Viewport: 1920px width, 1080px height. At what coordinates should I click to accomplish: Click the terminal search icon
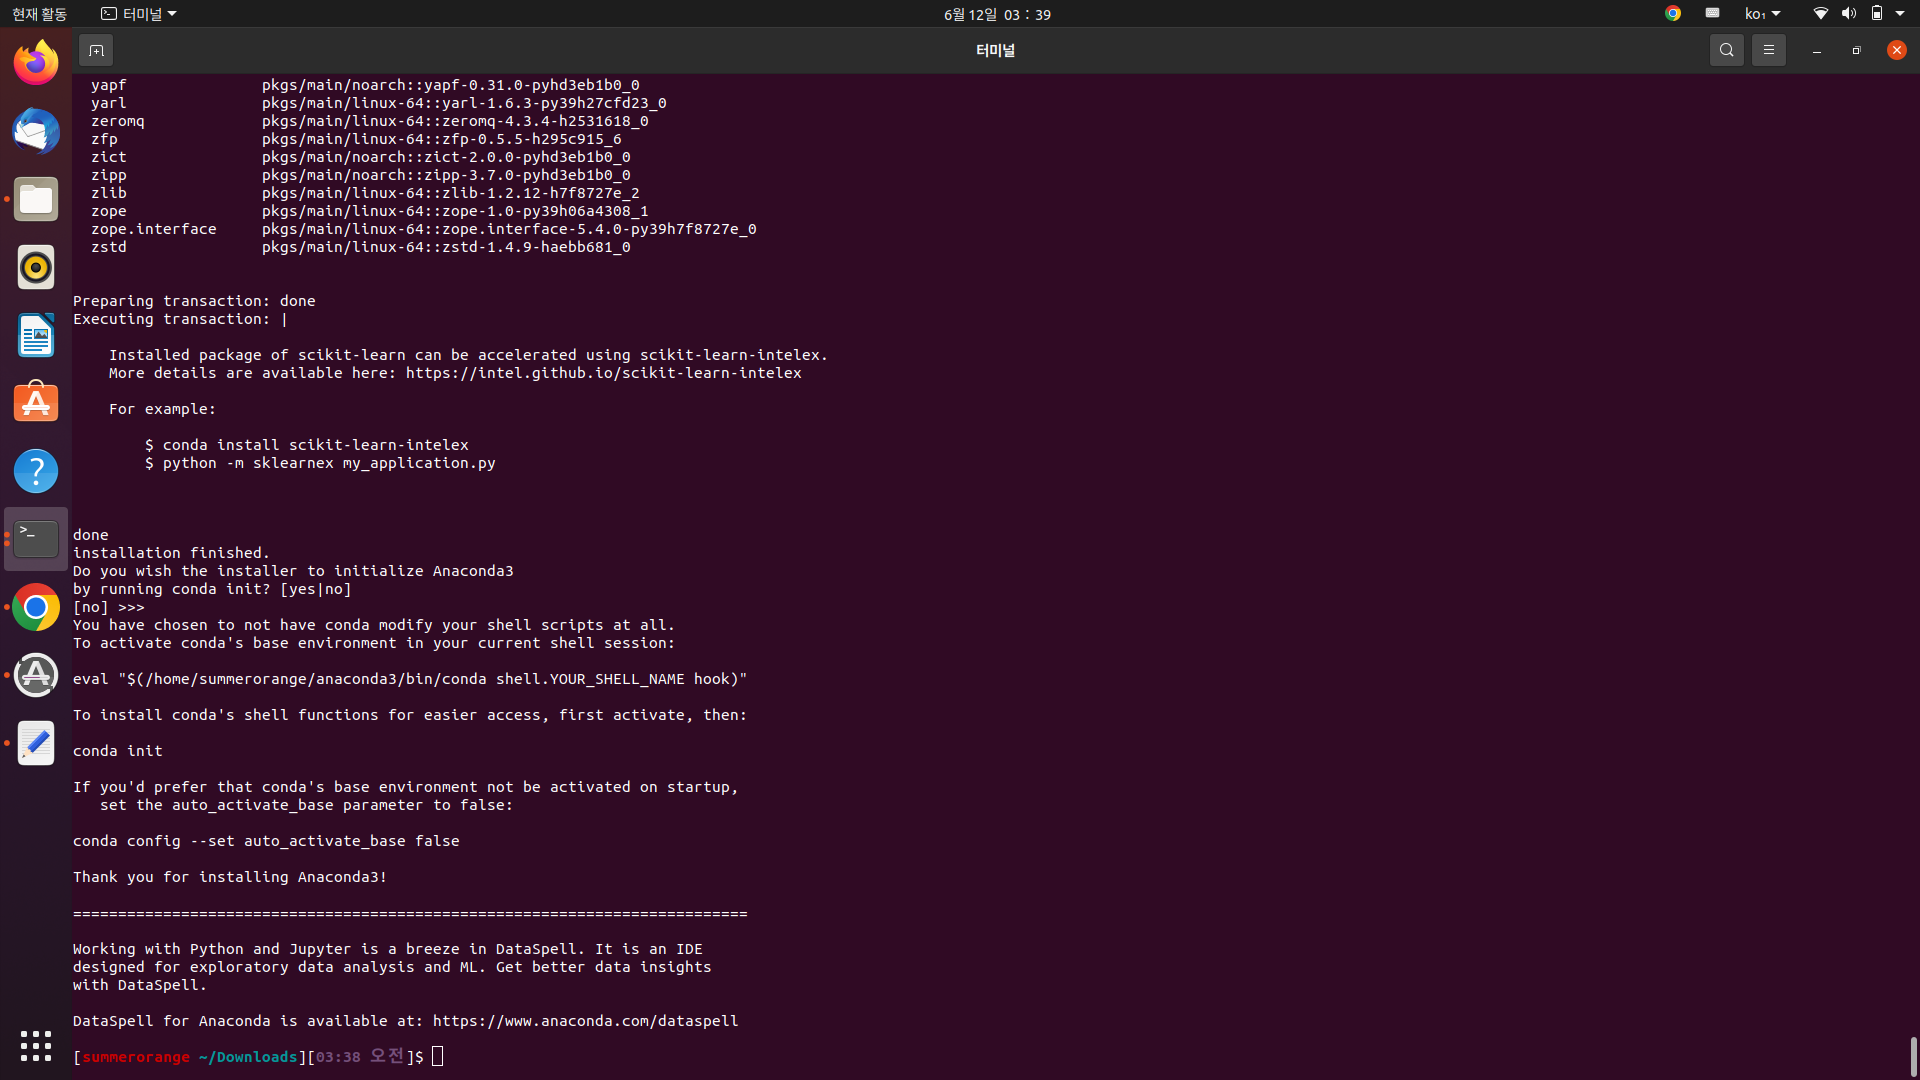[1726, 50]
